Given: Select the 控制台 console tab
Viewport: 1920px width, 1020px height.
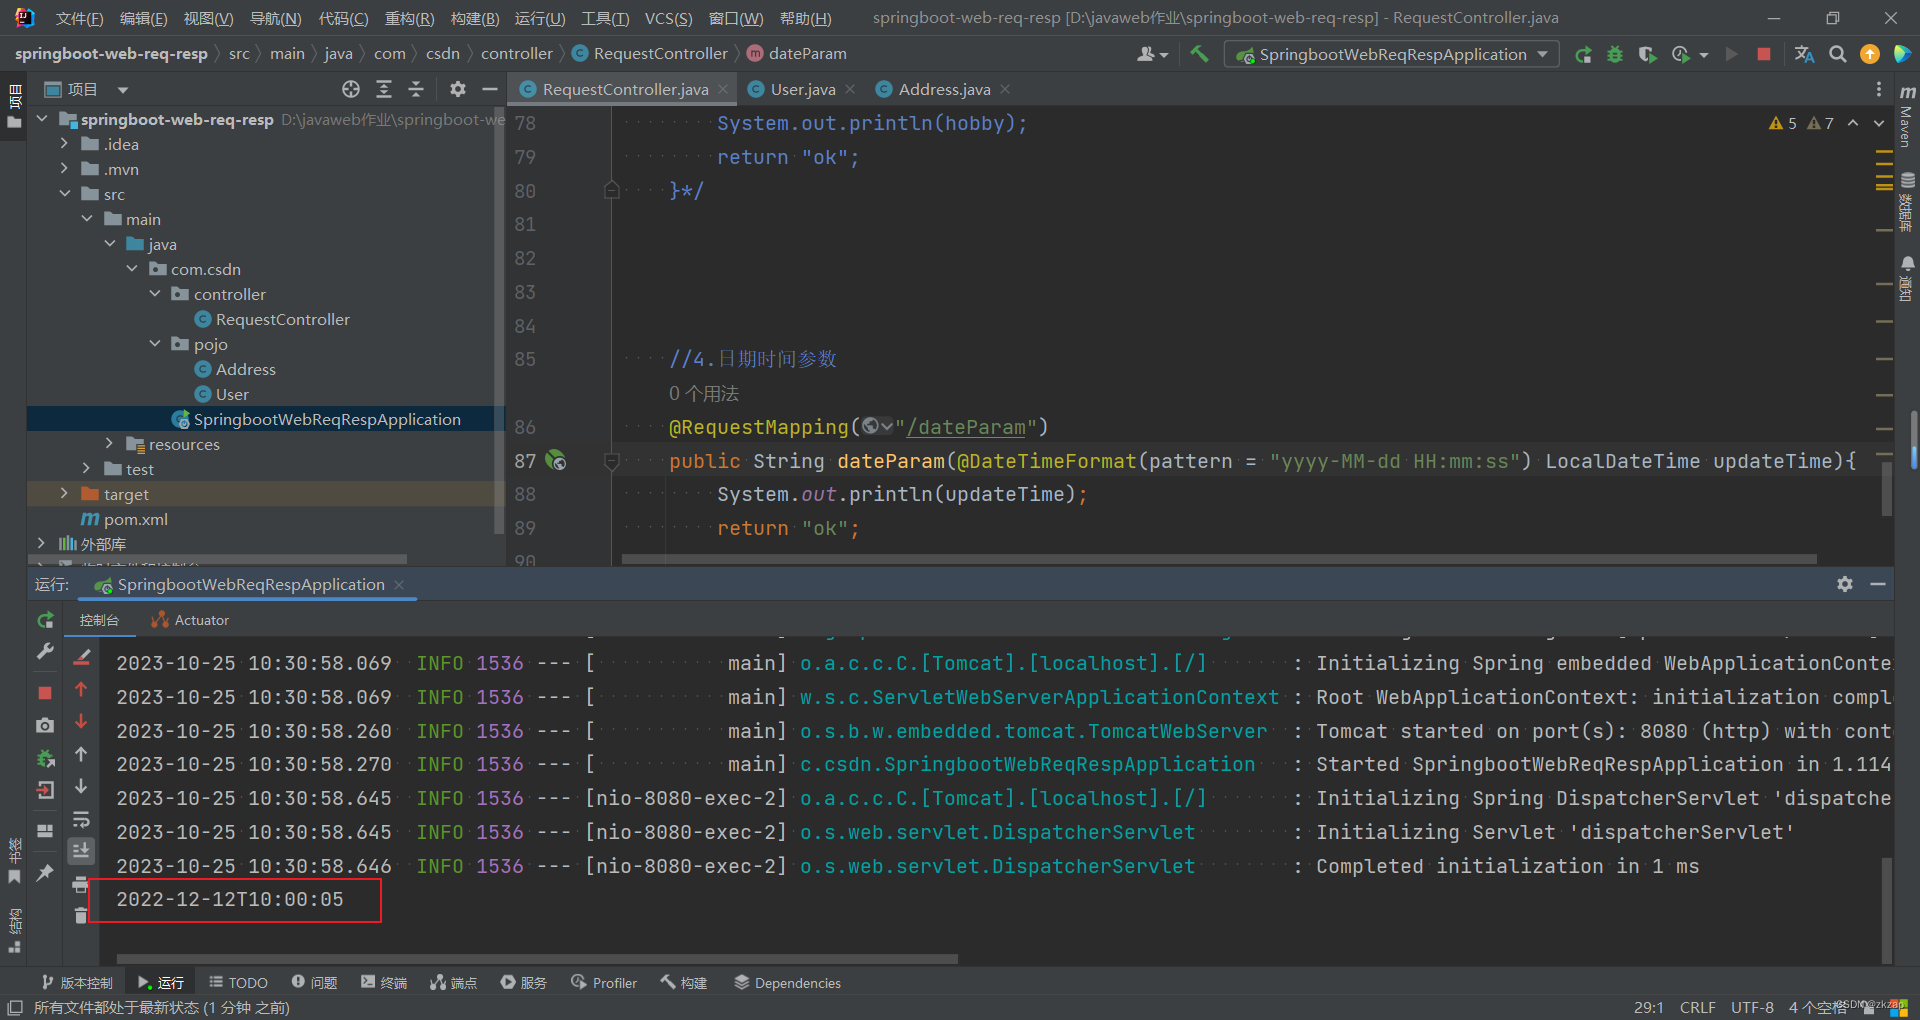Looking at the screenshot, I should [99, 620].
